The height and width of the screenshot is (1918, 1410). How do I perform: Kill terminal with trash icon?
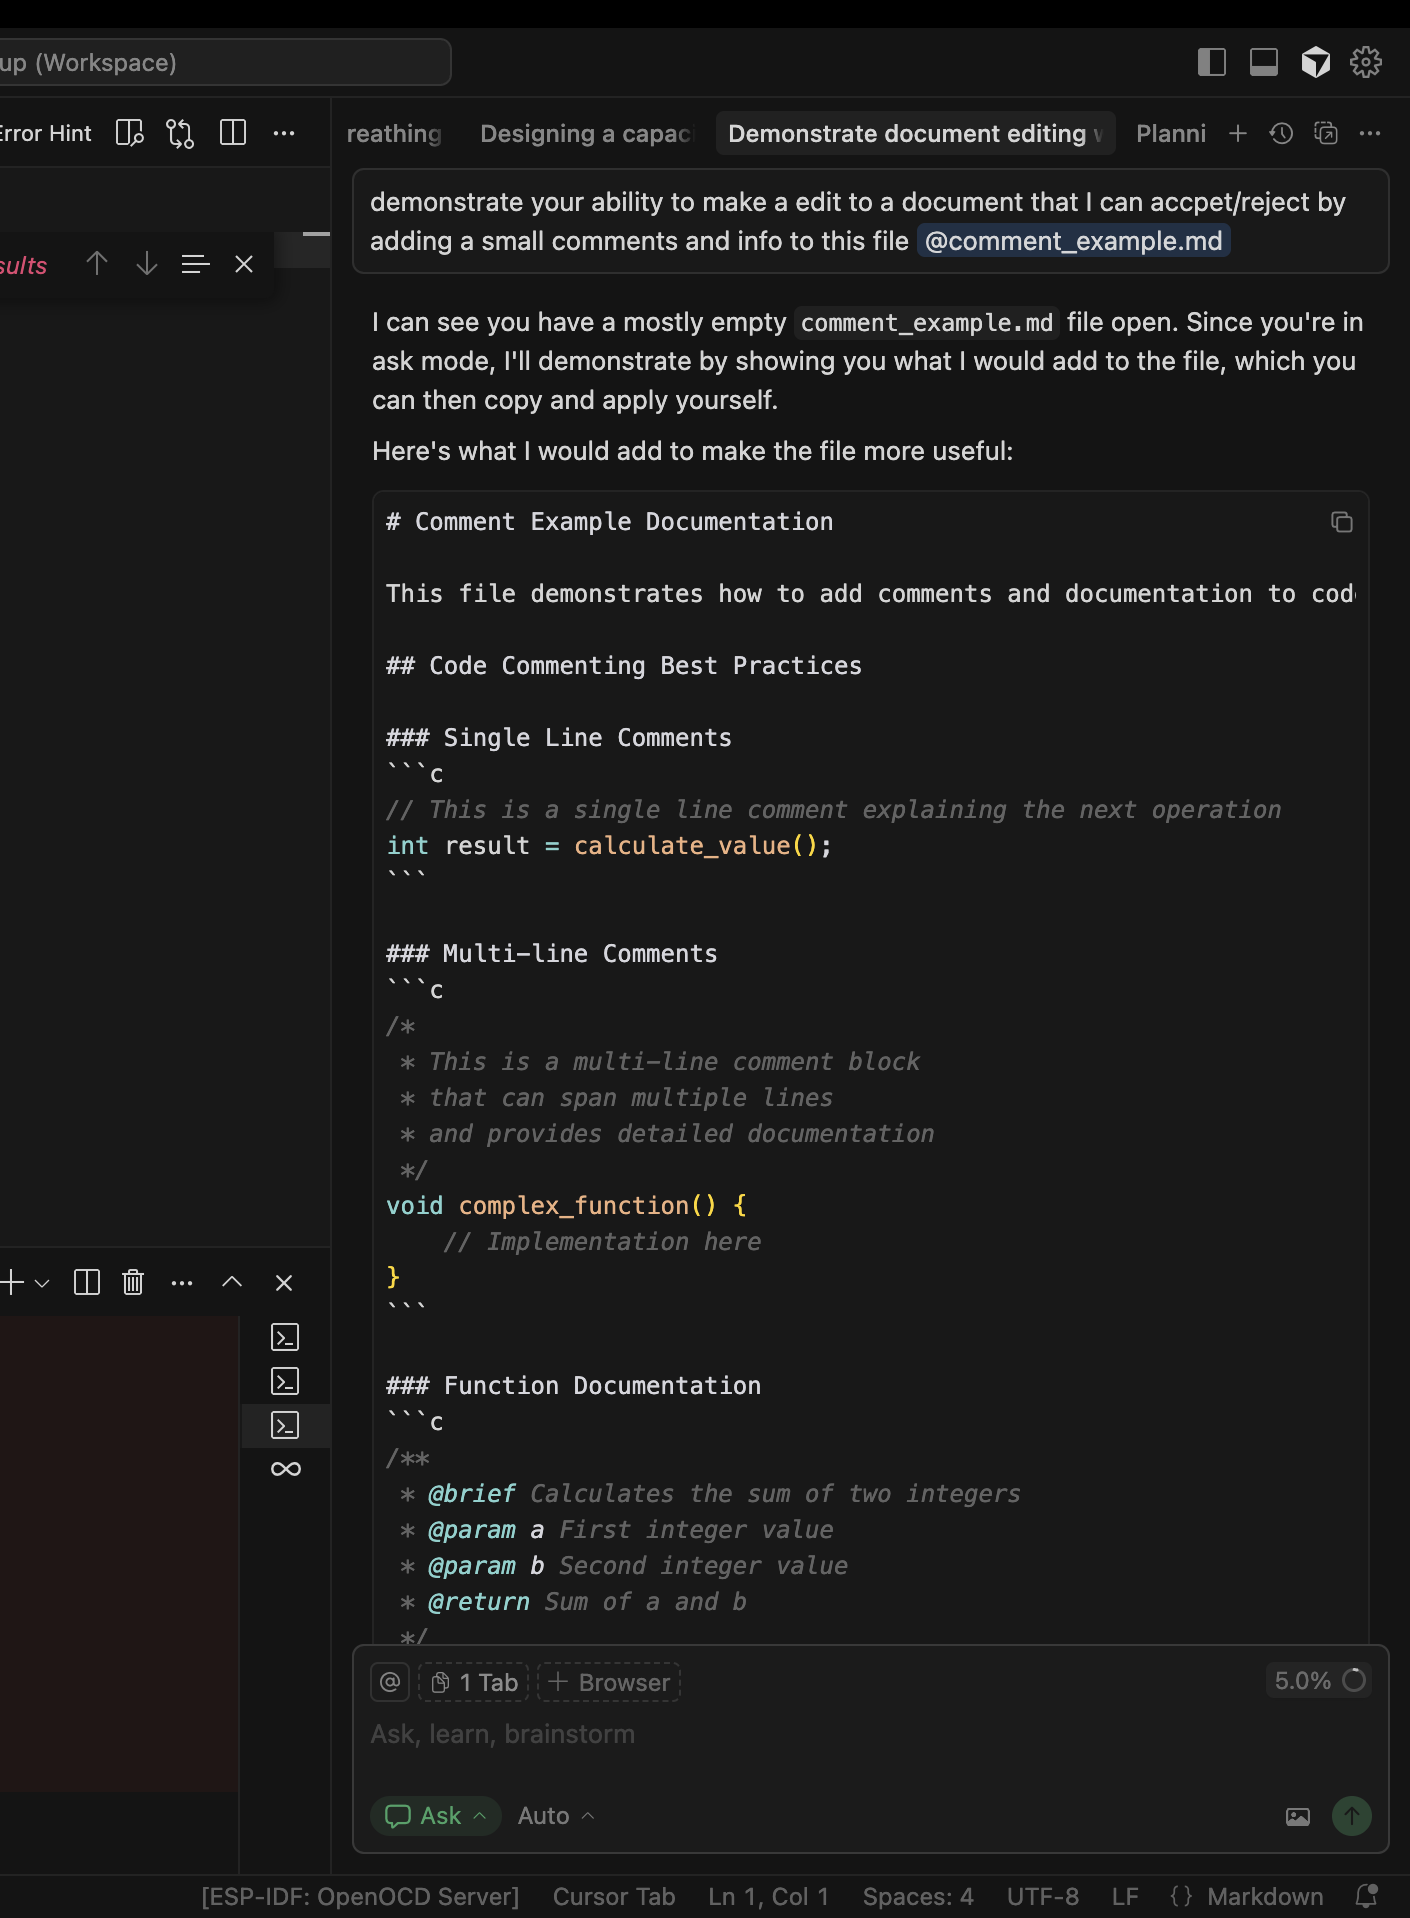(x=133, y=1282)
